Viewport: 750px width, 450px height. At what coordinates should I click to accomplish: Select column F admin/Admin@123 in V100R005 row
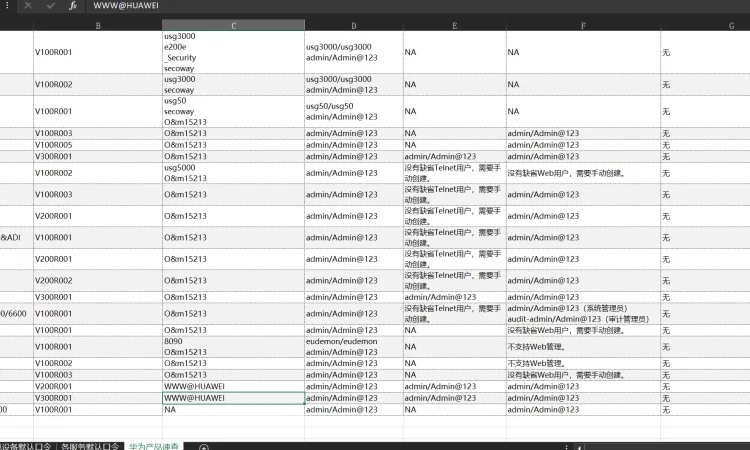[x=583, y=145]
